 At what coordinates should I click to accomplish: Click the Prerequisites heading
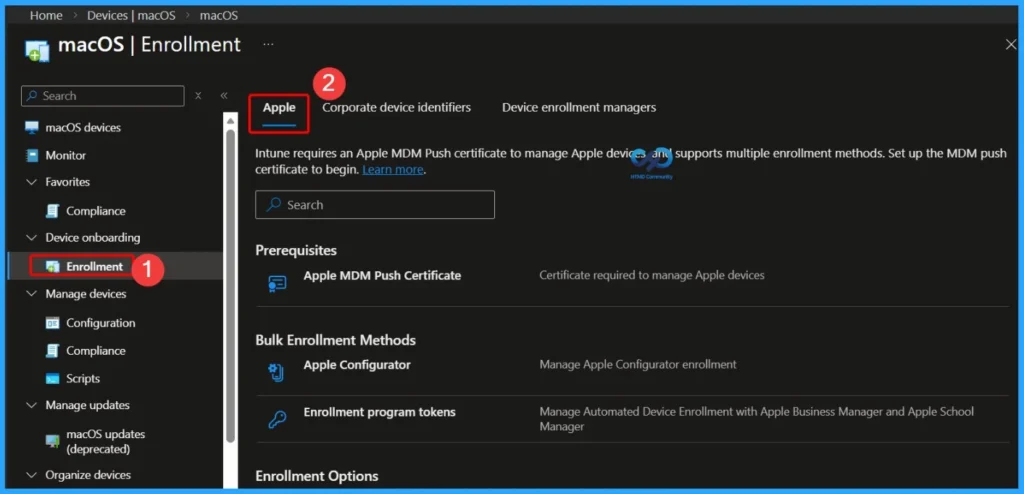296,250
